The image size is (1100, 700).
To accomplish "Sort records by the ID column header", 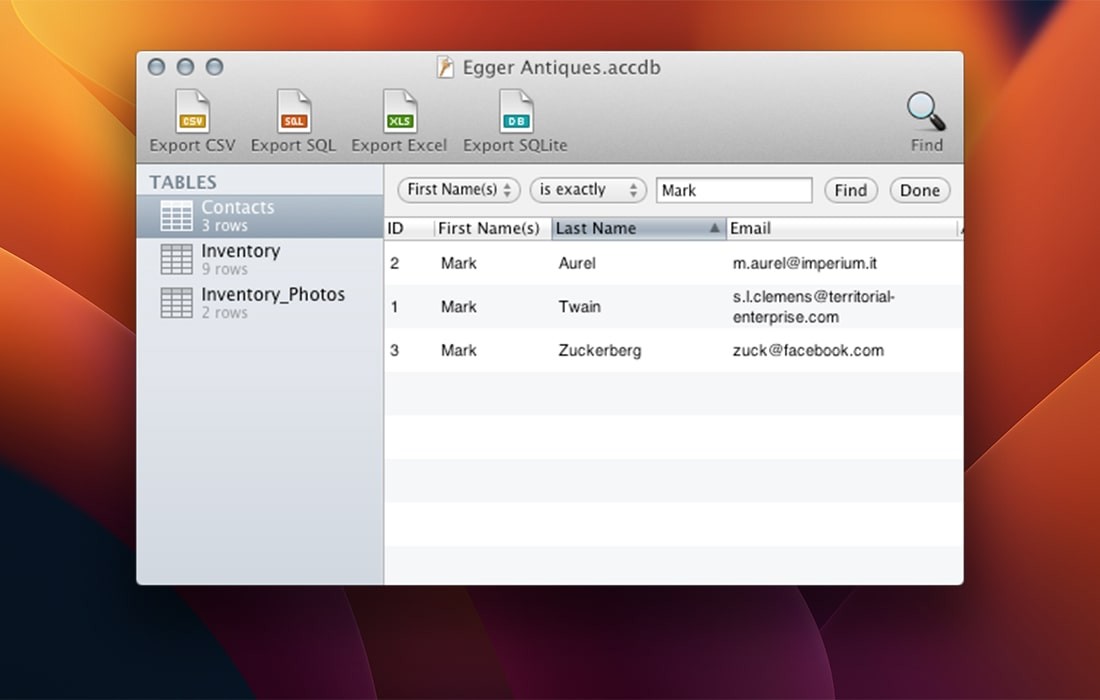I will click(404, 228).
